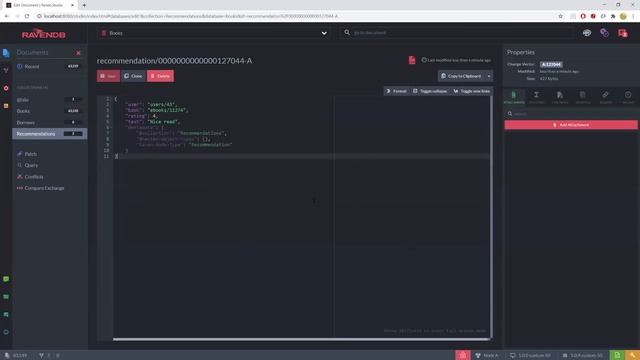This screenshot has height=360, width=640.
Task: Reload the page in the browser
Action: [x=27, y=16]
